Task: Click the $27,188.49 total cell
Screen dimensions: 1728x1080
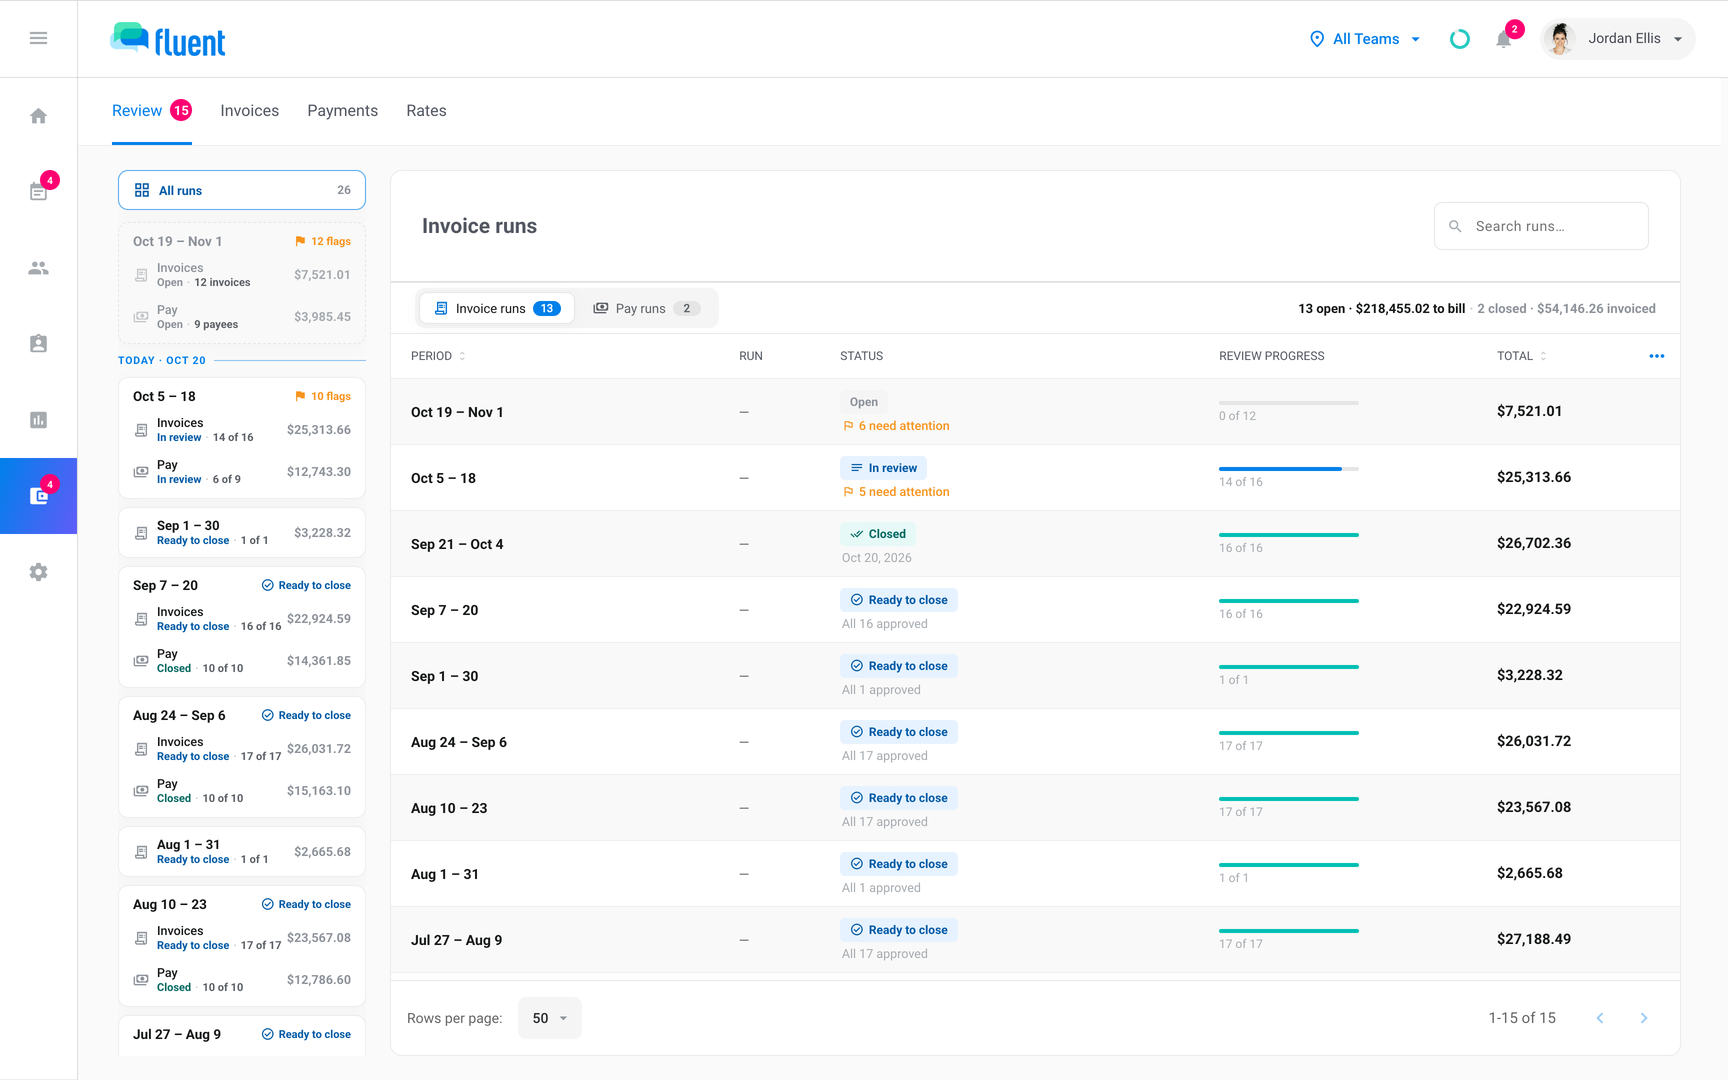Action: click(1534, 939)
